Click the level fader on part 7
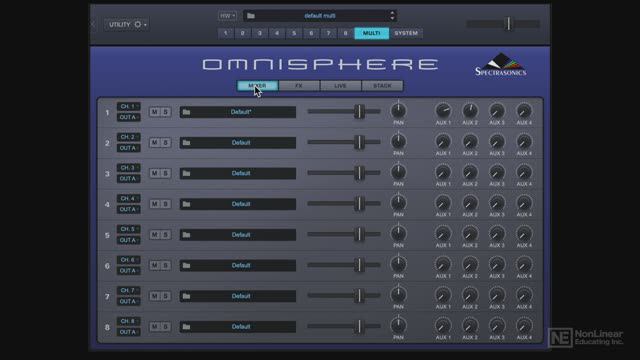Image resolution: width=640 pixels, height=360 pixels. click(x=344, y=295)
